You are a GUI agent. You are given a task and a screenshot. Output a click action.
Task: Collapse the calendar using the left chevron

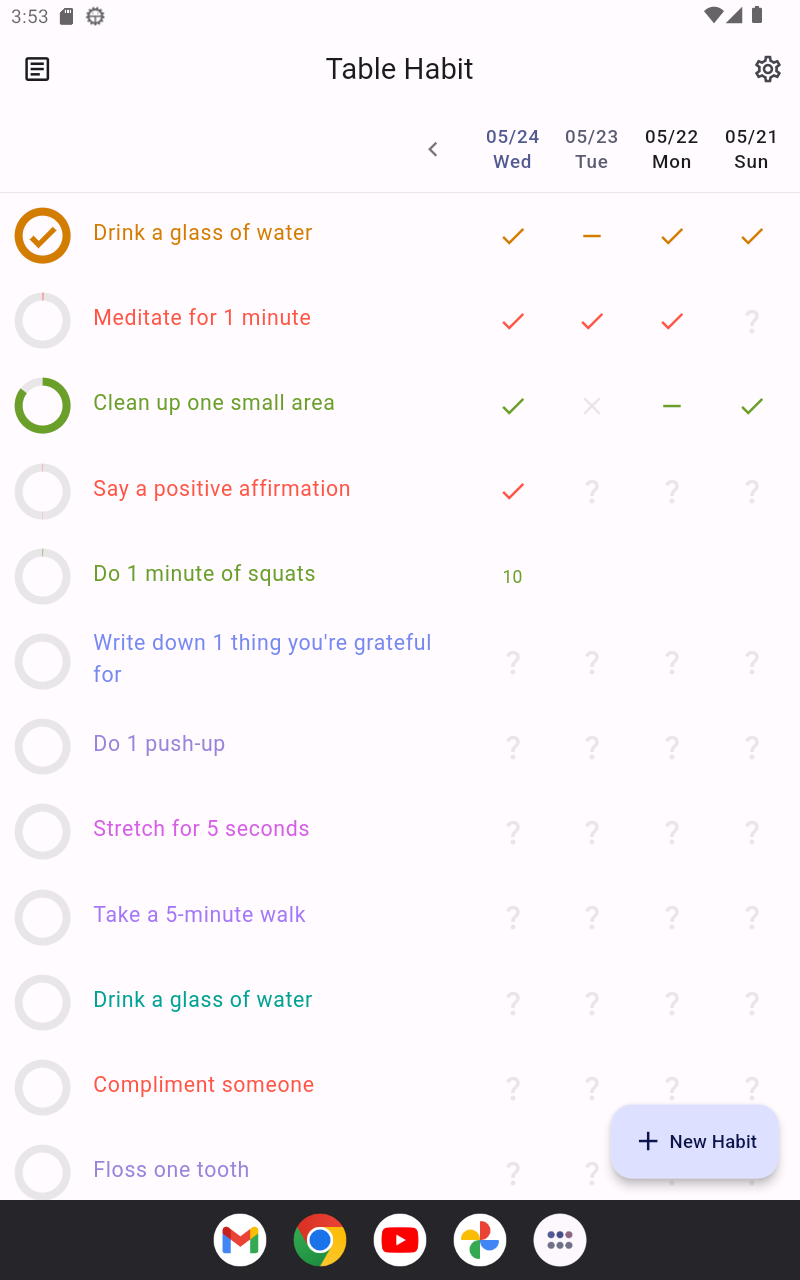(433, 149)
